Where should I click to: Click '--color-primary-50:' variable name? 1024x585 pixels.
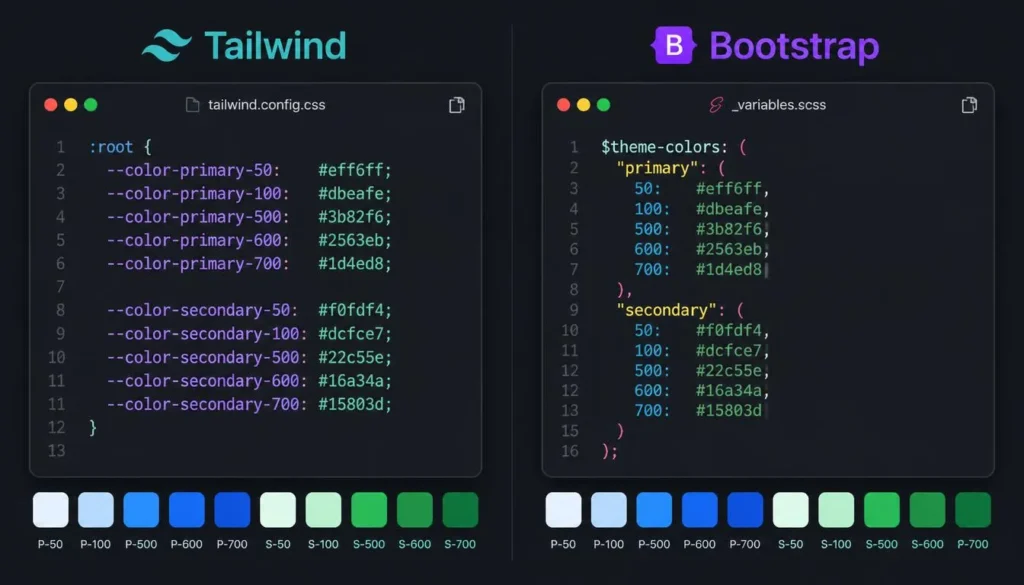[x=193, y=170]
